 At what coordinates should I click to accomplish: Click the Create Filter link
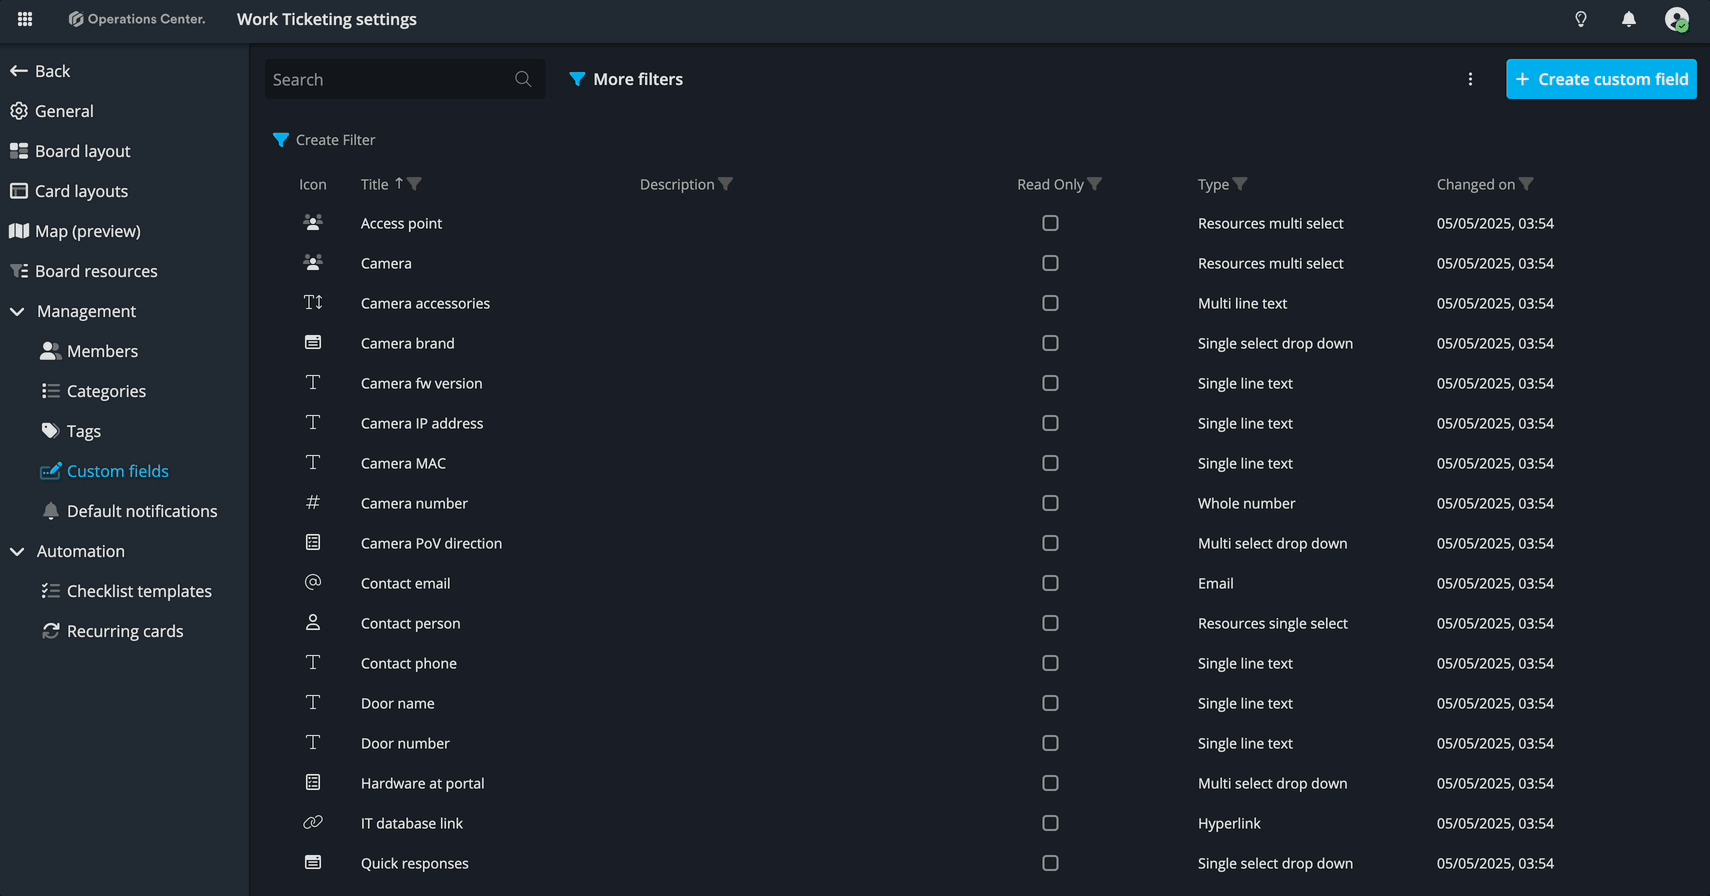click(x=324, y=140)
